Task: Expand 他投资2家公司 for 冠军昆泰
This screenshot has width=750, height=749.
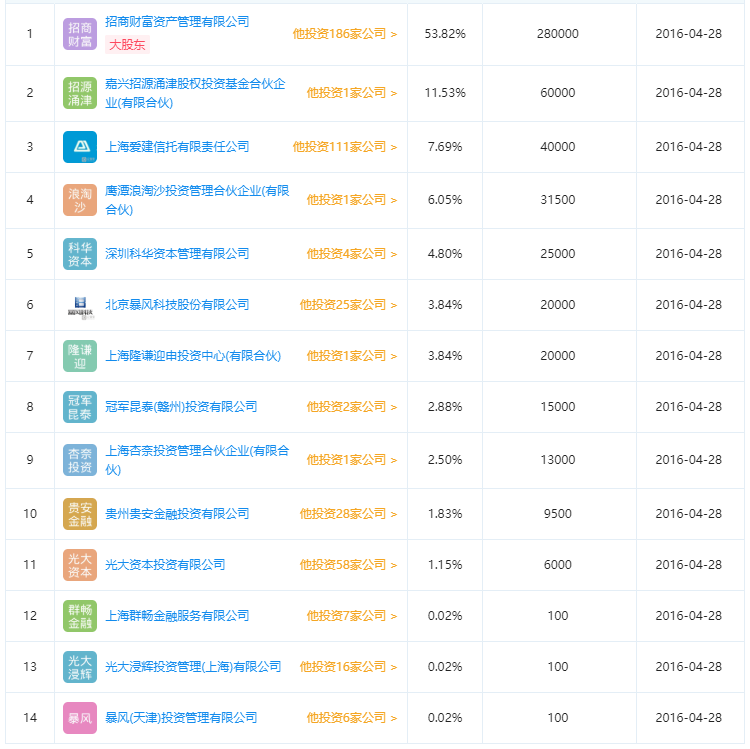Action: 352,407
